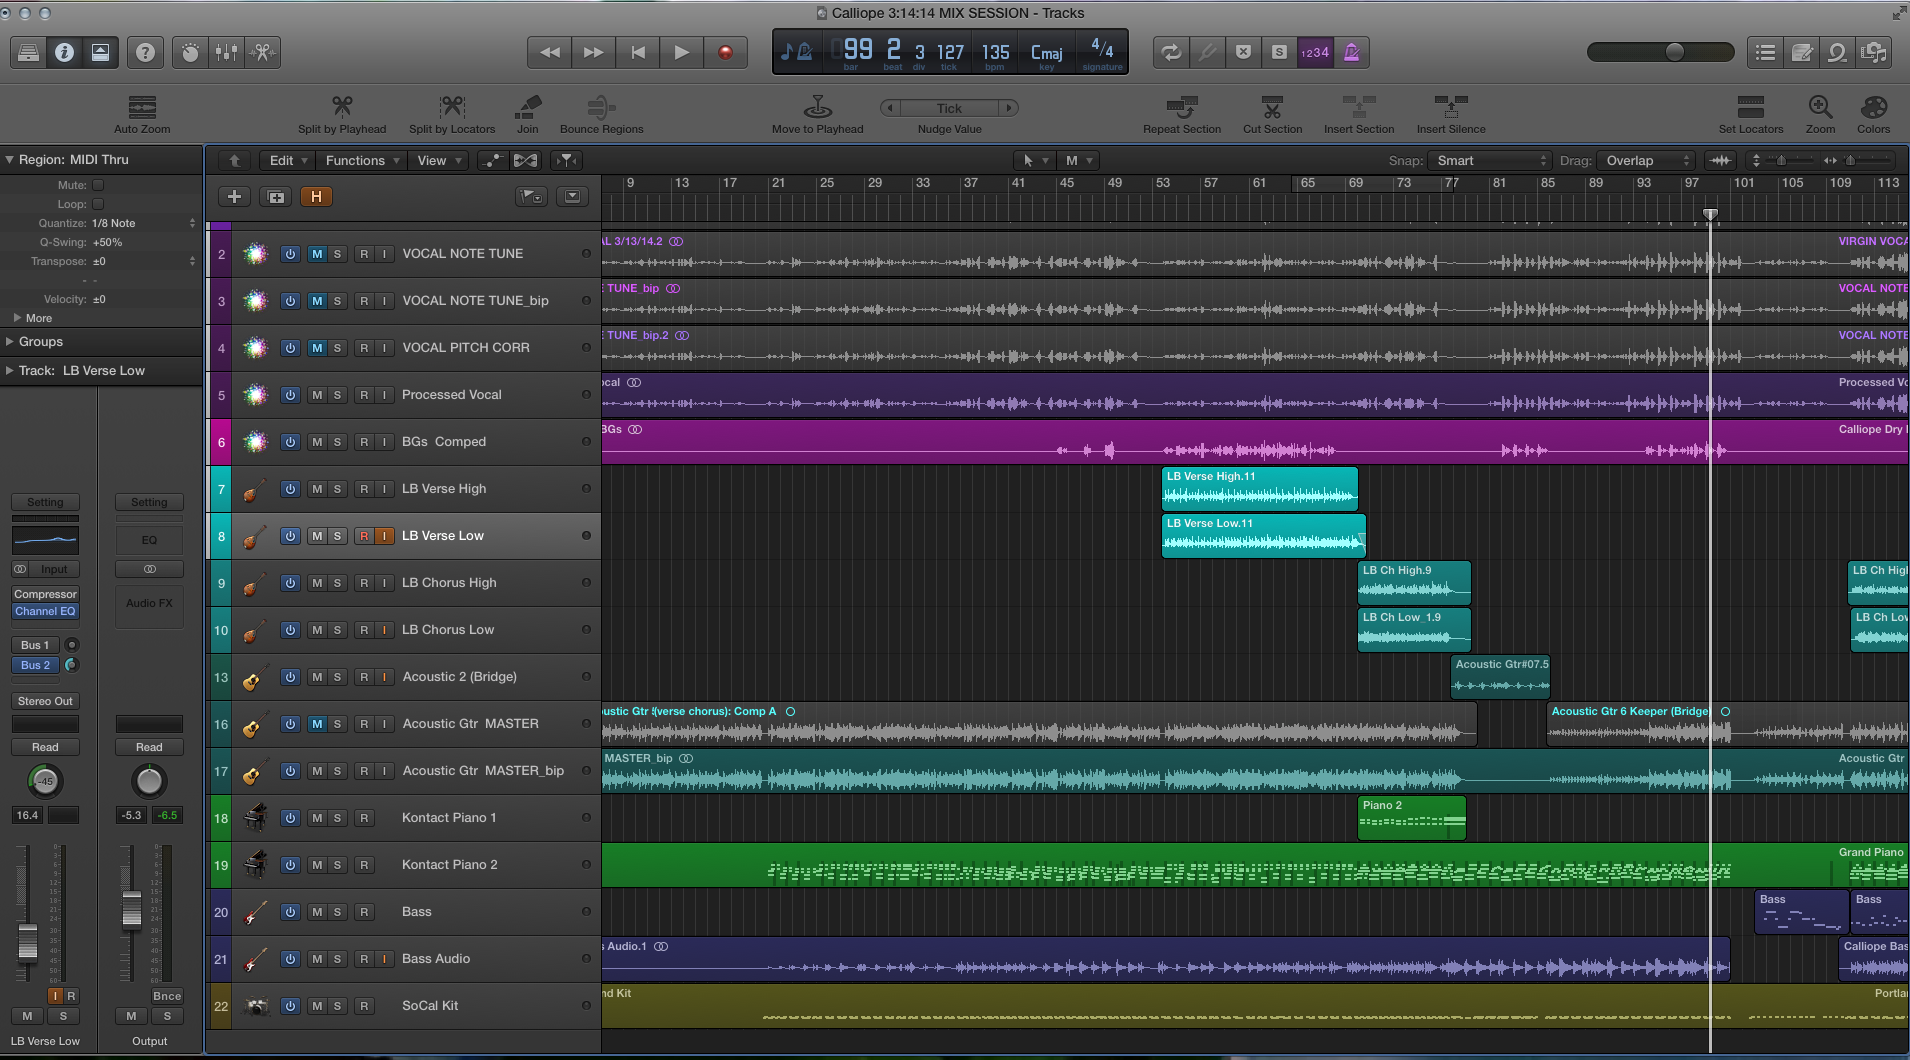Click the Cut Section icon

point(1272,106)
